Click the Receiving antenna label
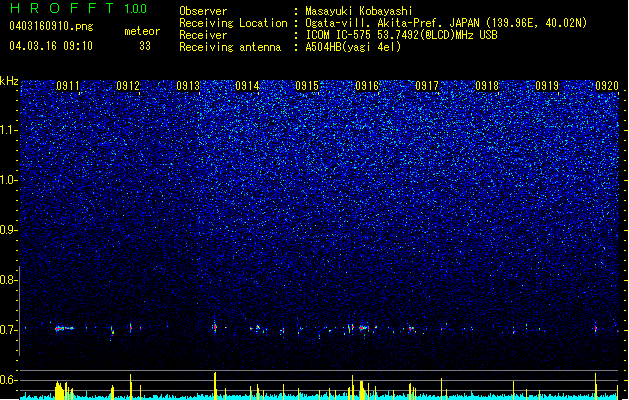Screen dimensions: 629x400 coord(230,47)
